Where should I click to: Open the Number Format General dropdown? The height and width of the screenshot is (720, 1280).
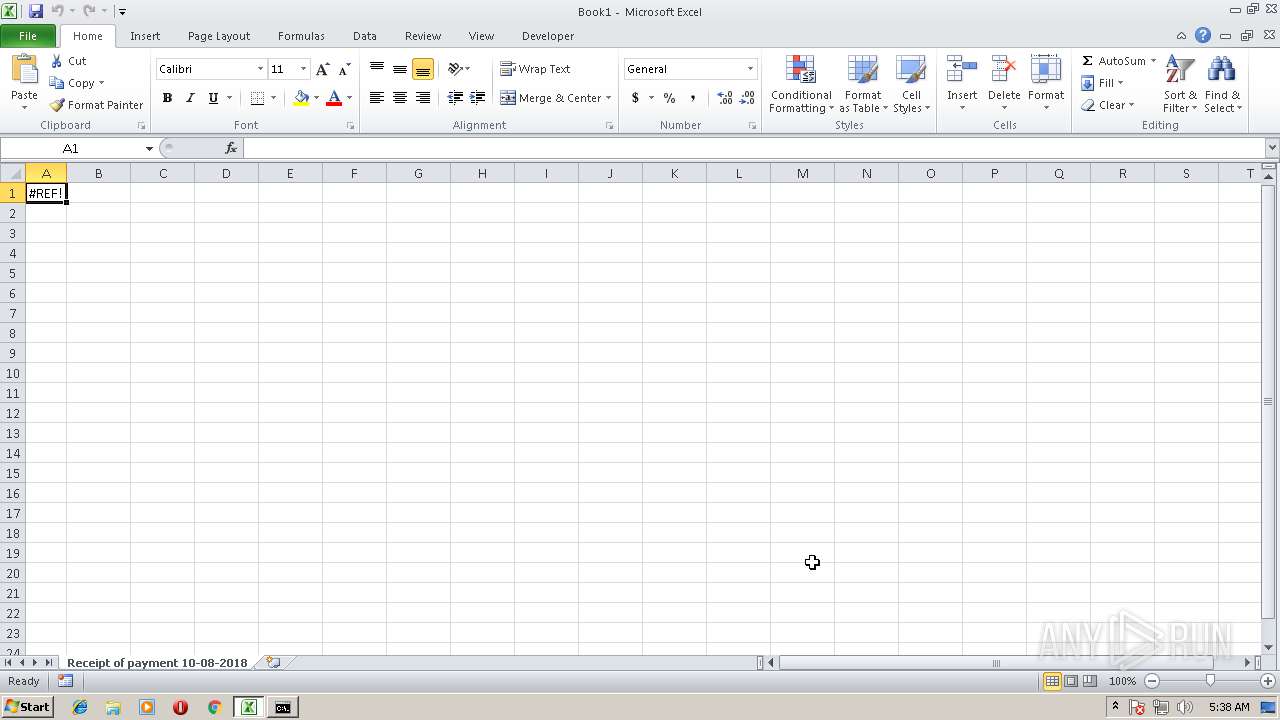[750, 69]
